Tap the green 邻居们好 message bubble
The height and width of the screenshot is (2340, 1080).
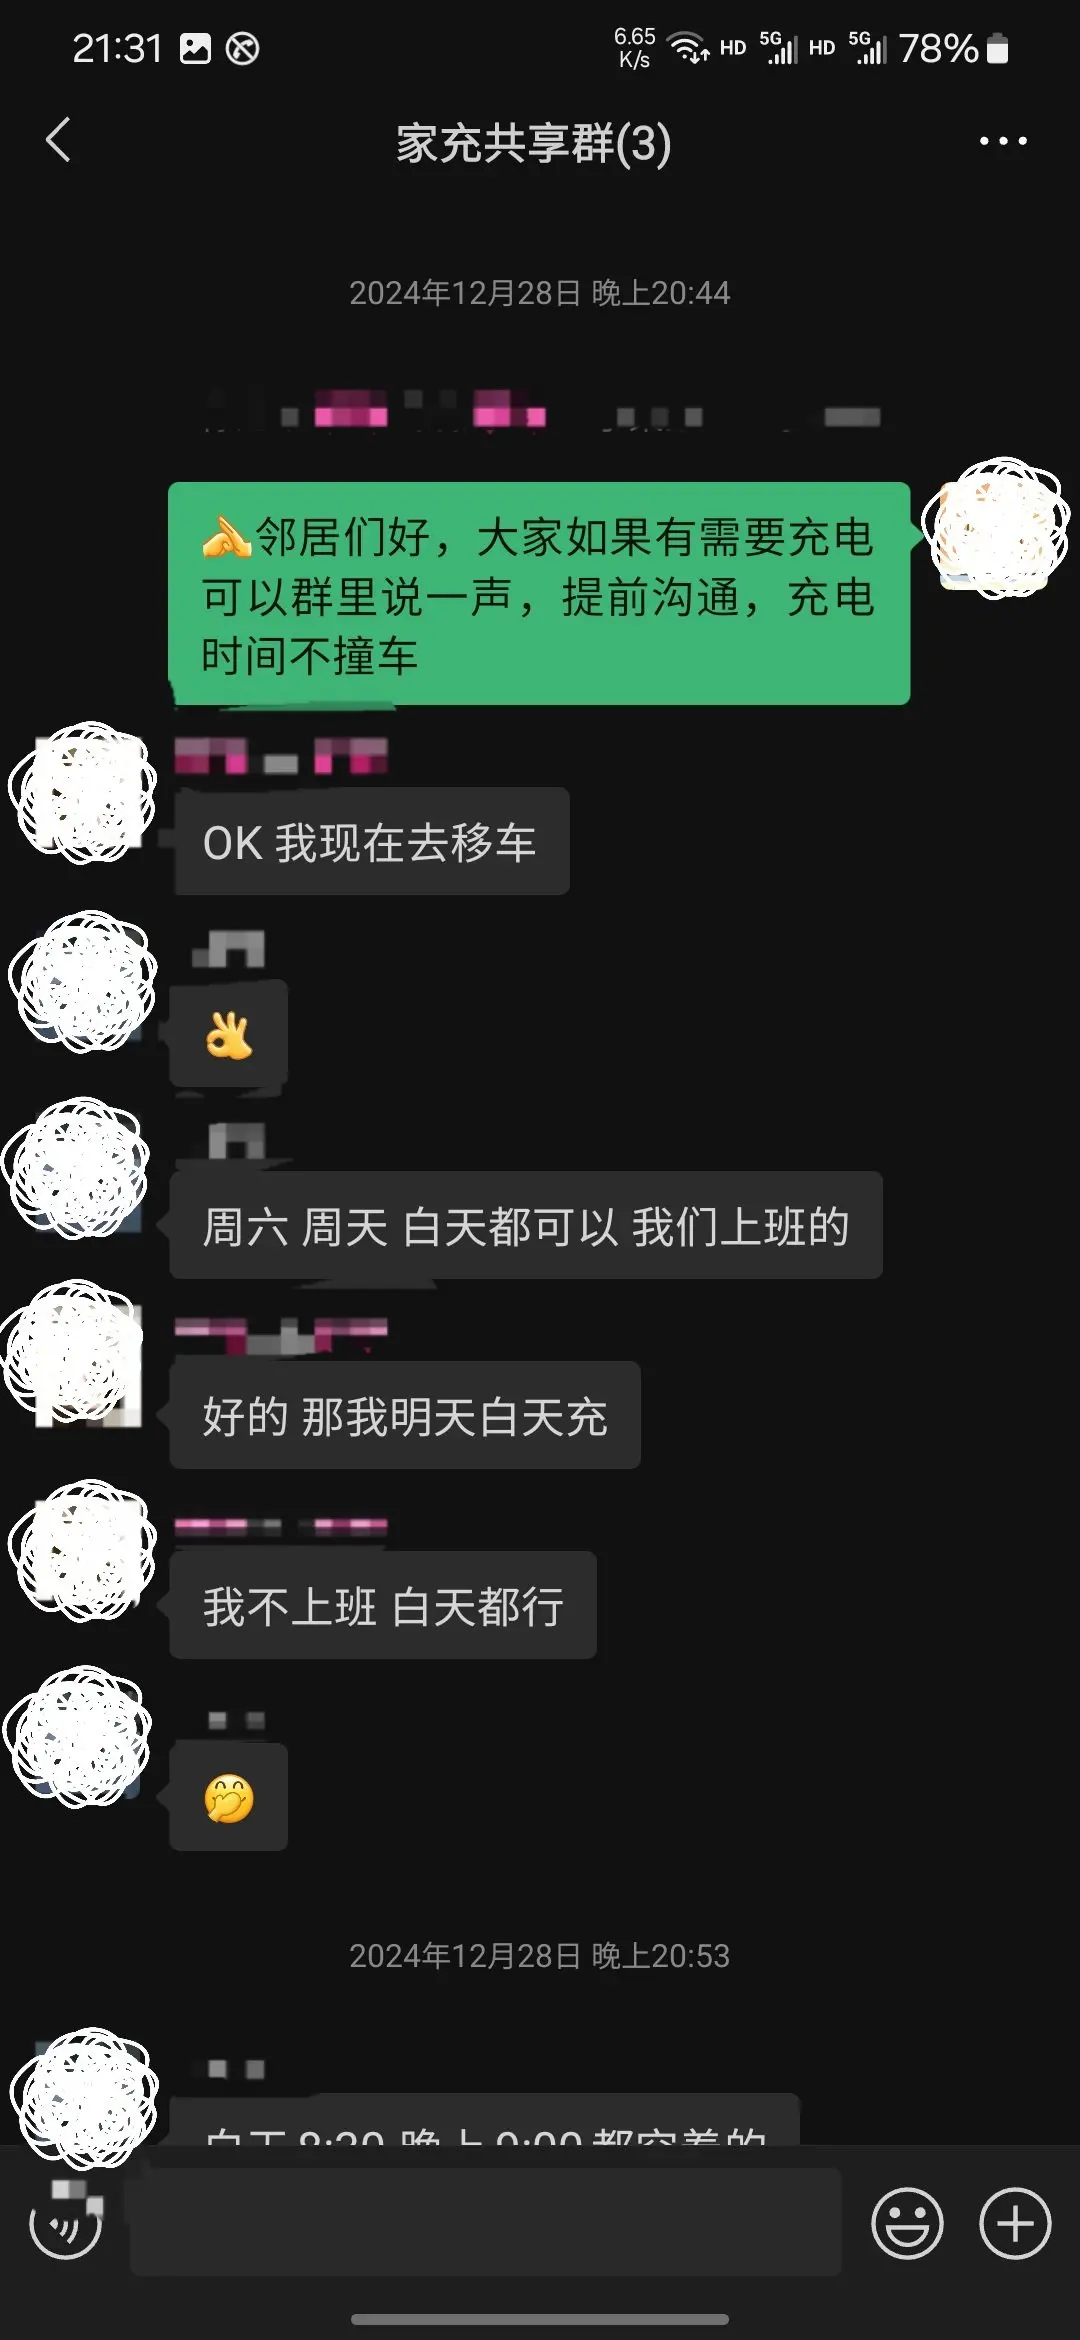click(x=539, y=594)
